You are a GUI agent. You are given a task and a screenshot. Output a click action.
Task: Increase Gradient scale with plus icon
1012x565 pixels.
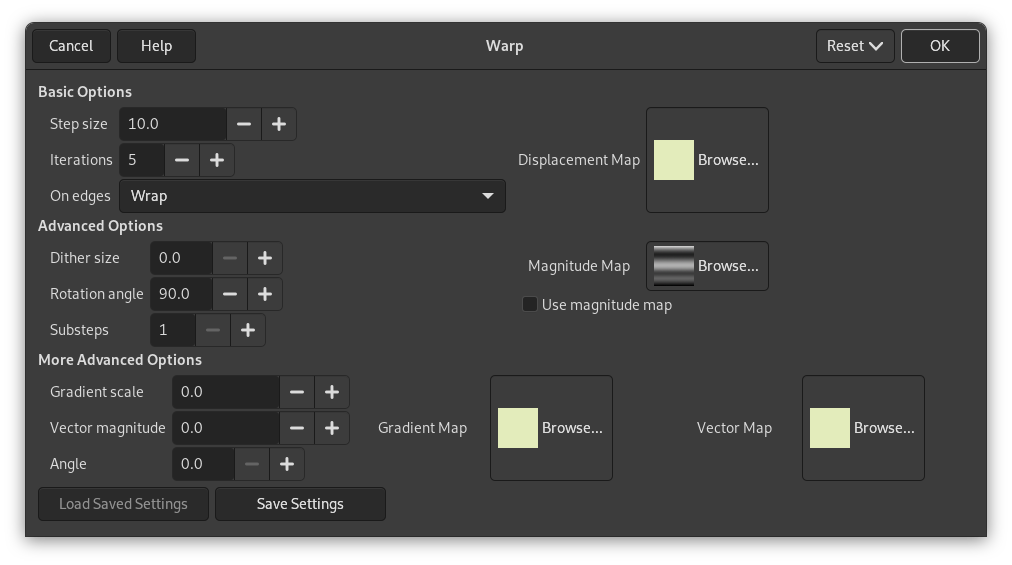click(x=332, y=392)
